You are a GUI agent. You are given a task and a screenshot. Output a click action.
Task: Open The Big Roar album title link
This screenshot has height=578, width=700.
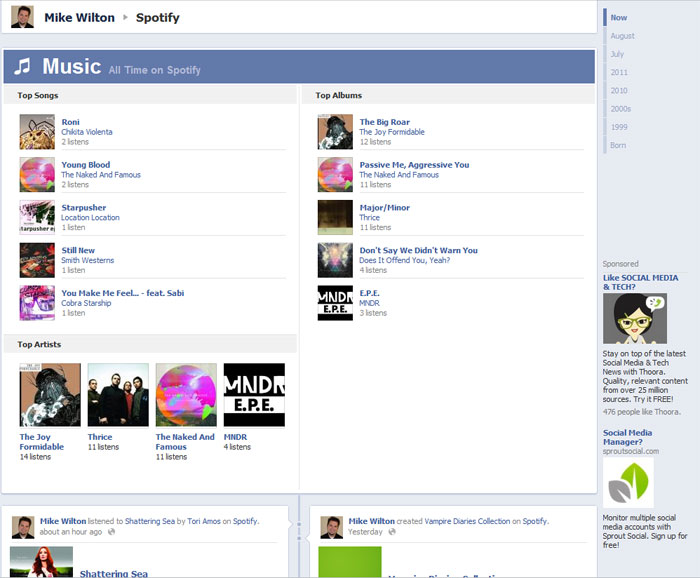pyautogui.click(x=385, y=122)
